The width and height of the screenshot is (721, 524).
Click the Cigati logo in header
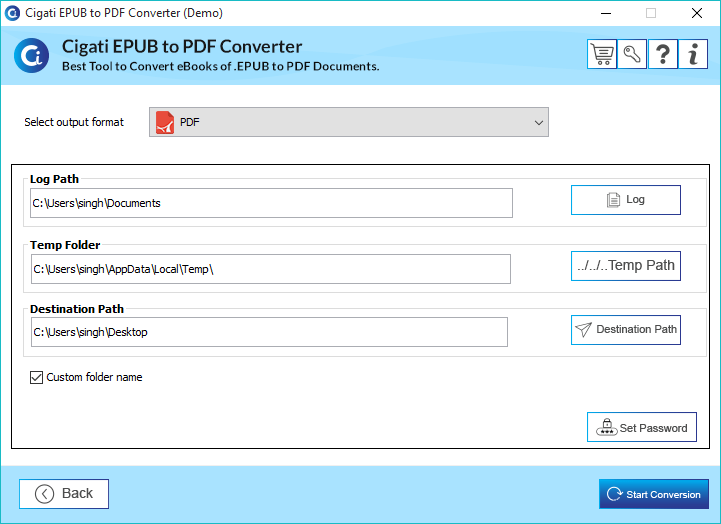point(31,56)
